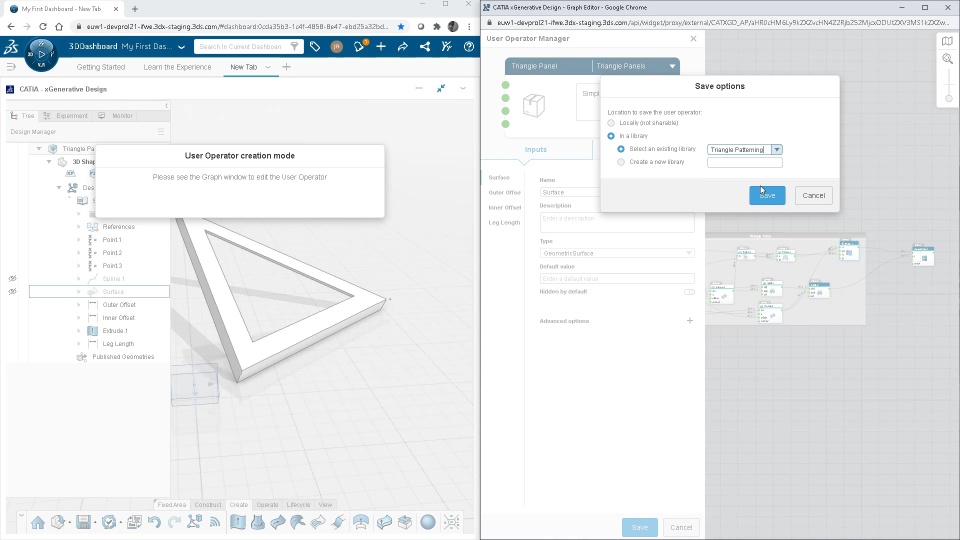Click the graph nodes icon in action bar

point(195,522)
